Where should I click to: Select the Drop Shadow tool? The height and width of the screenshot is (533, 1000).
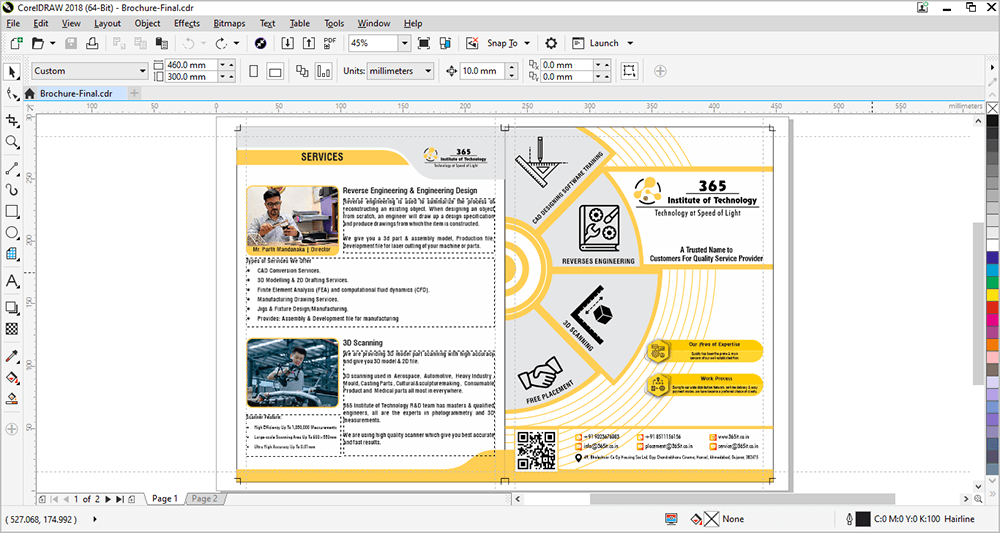point(11,308)
